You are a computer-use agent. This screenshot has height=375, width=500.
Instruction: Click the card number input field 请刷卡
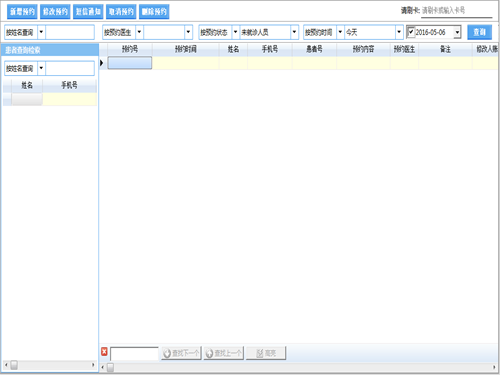coord(456,11)
